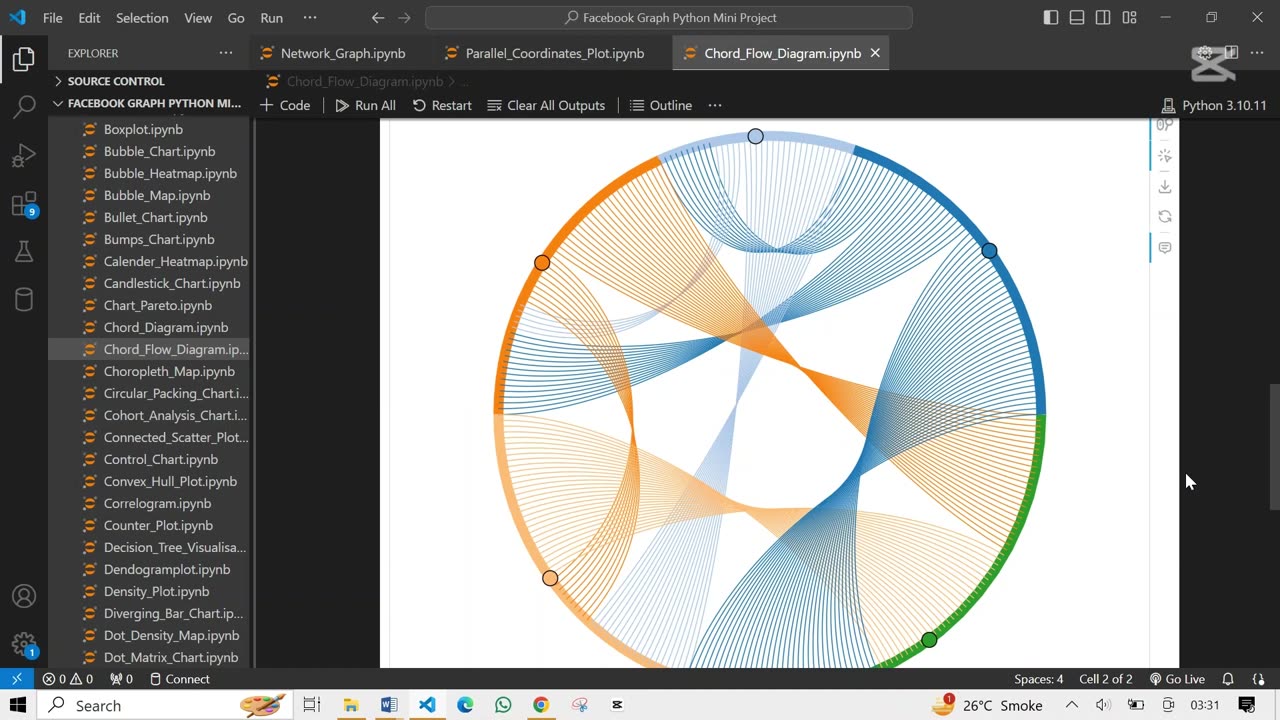Screen dimensions: 1280x720
Task: Toggle the primary side bar layout icon
Action: (x=1051, y=18)
